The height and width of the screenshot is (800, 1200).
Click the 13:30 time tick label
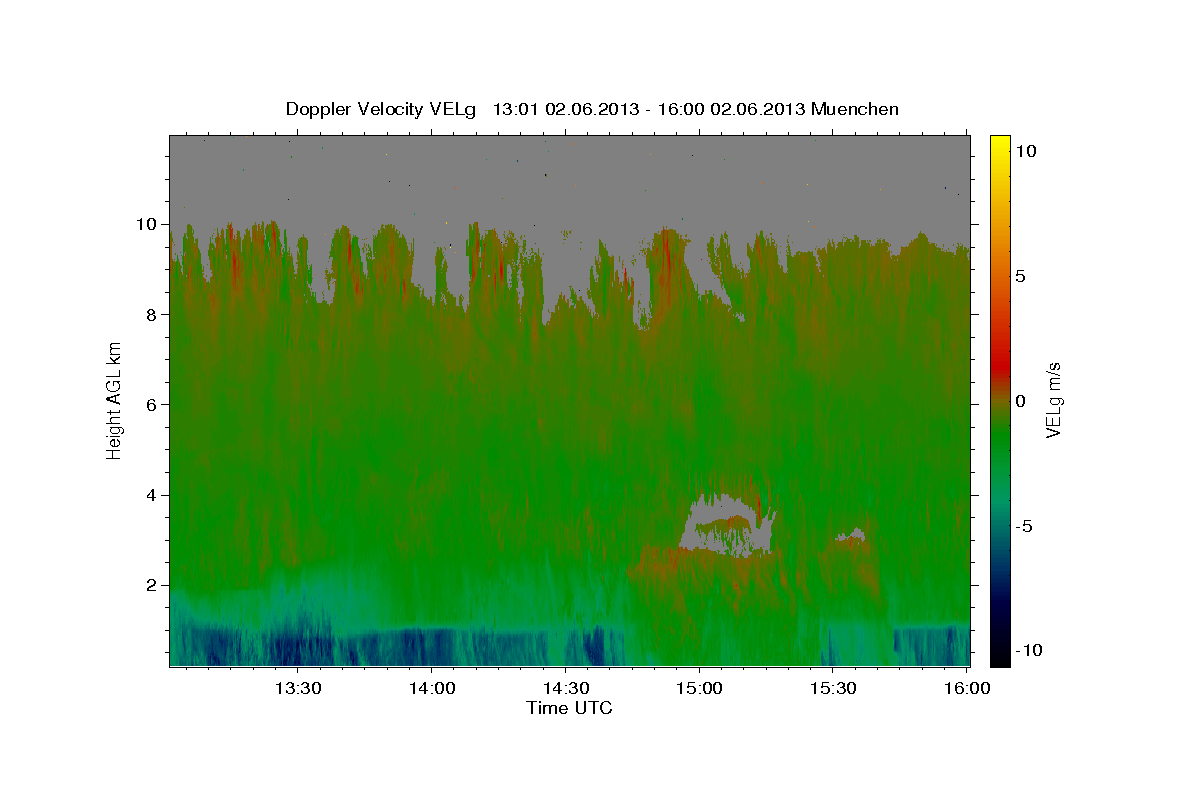click(297, 688)
